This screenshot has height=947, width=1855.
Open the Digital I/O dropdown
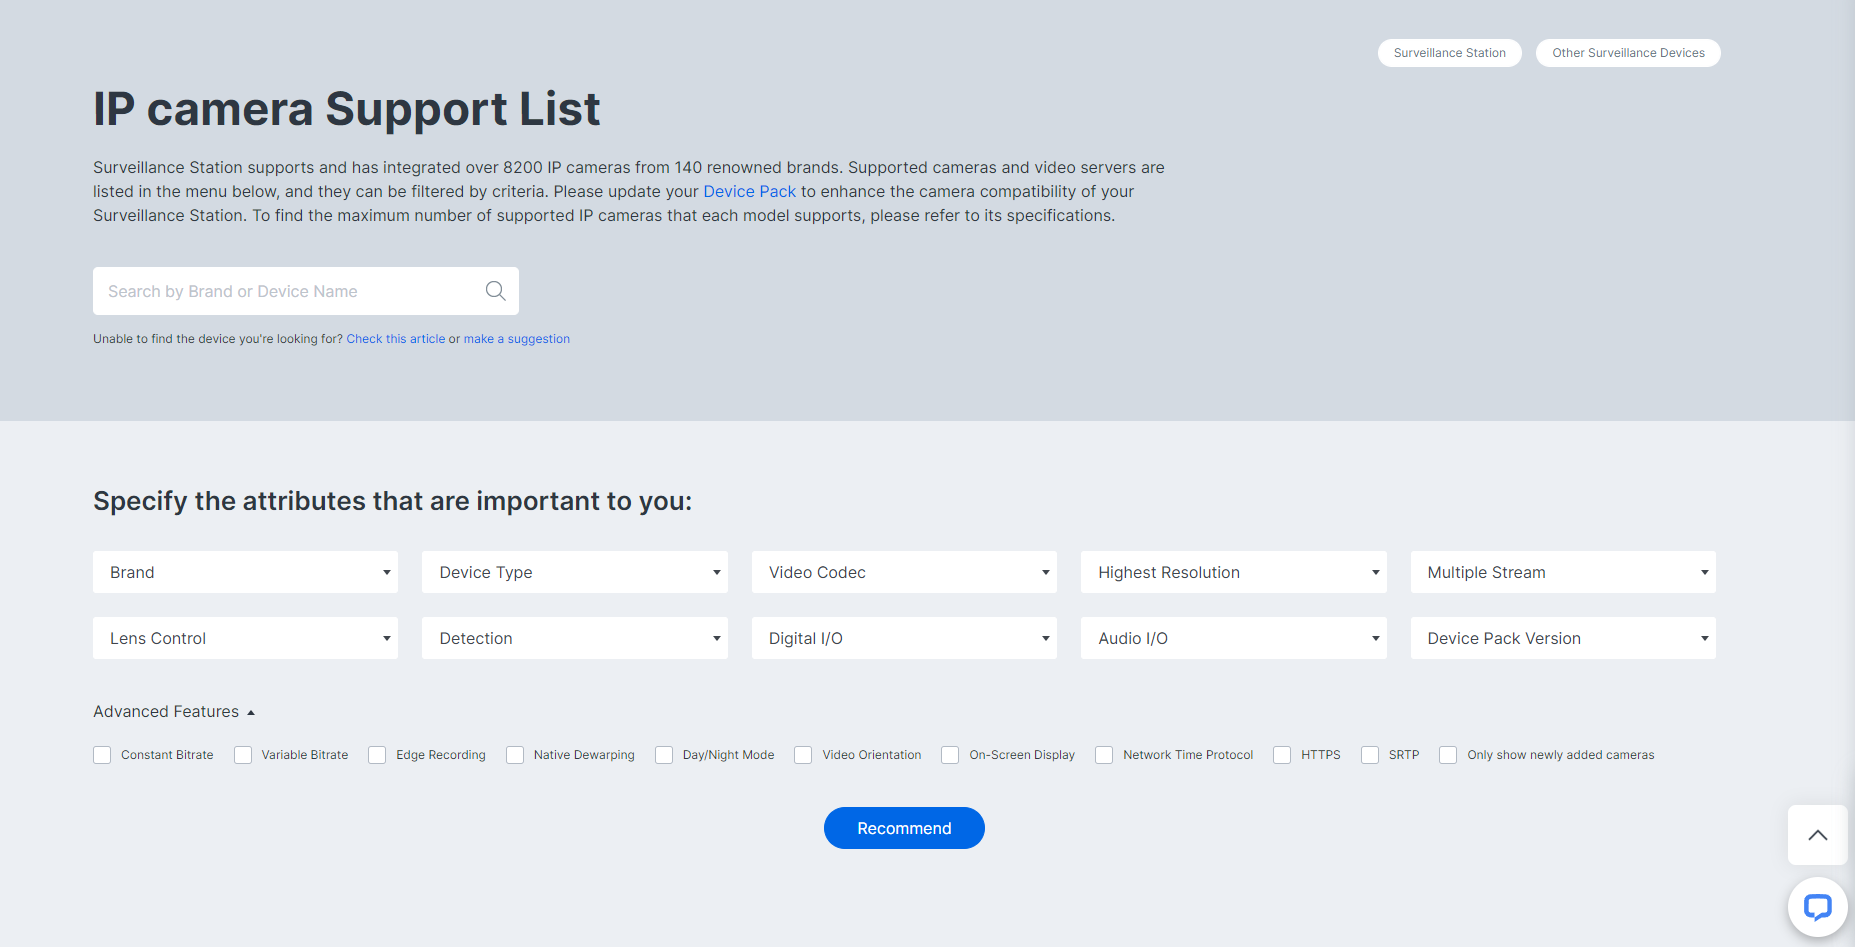point(904,638)
